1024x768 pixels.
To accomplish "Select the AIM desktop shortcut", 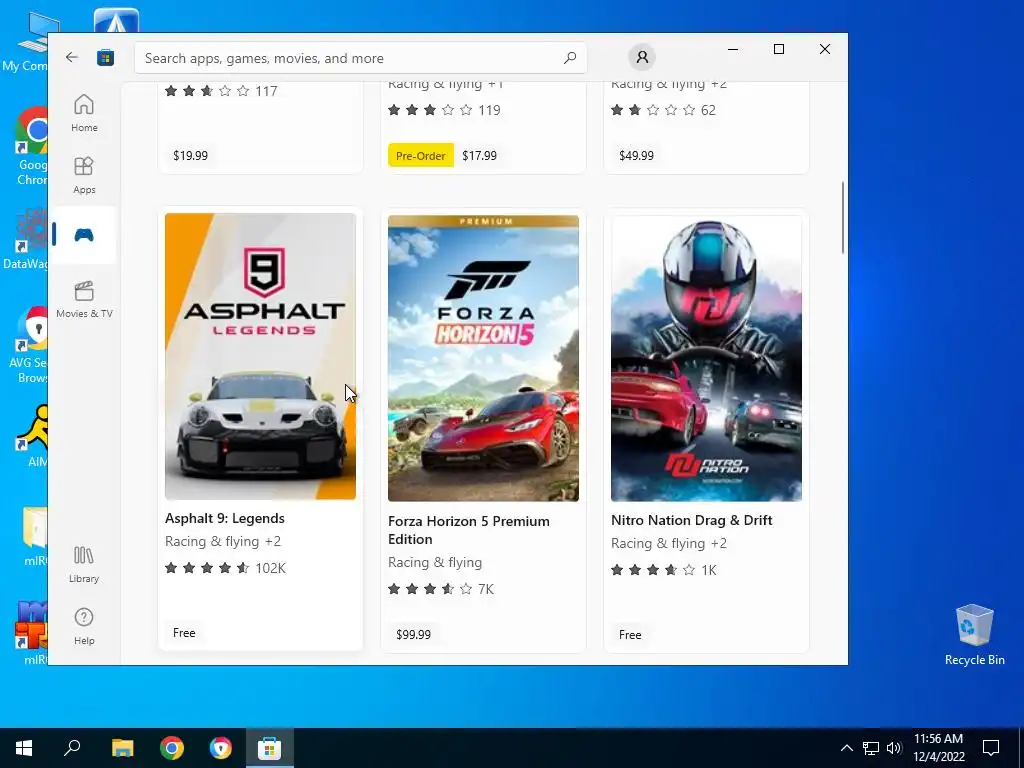I will [x=34, y=436].
